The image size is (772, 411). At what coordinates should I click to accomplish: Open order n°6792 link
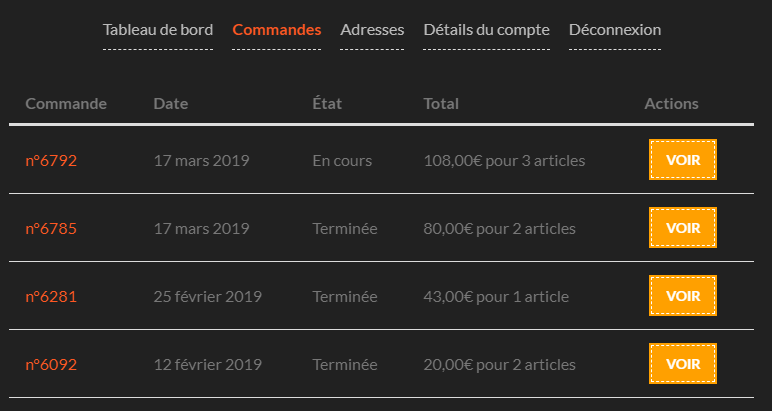(x=51, y=160)
